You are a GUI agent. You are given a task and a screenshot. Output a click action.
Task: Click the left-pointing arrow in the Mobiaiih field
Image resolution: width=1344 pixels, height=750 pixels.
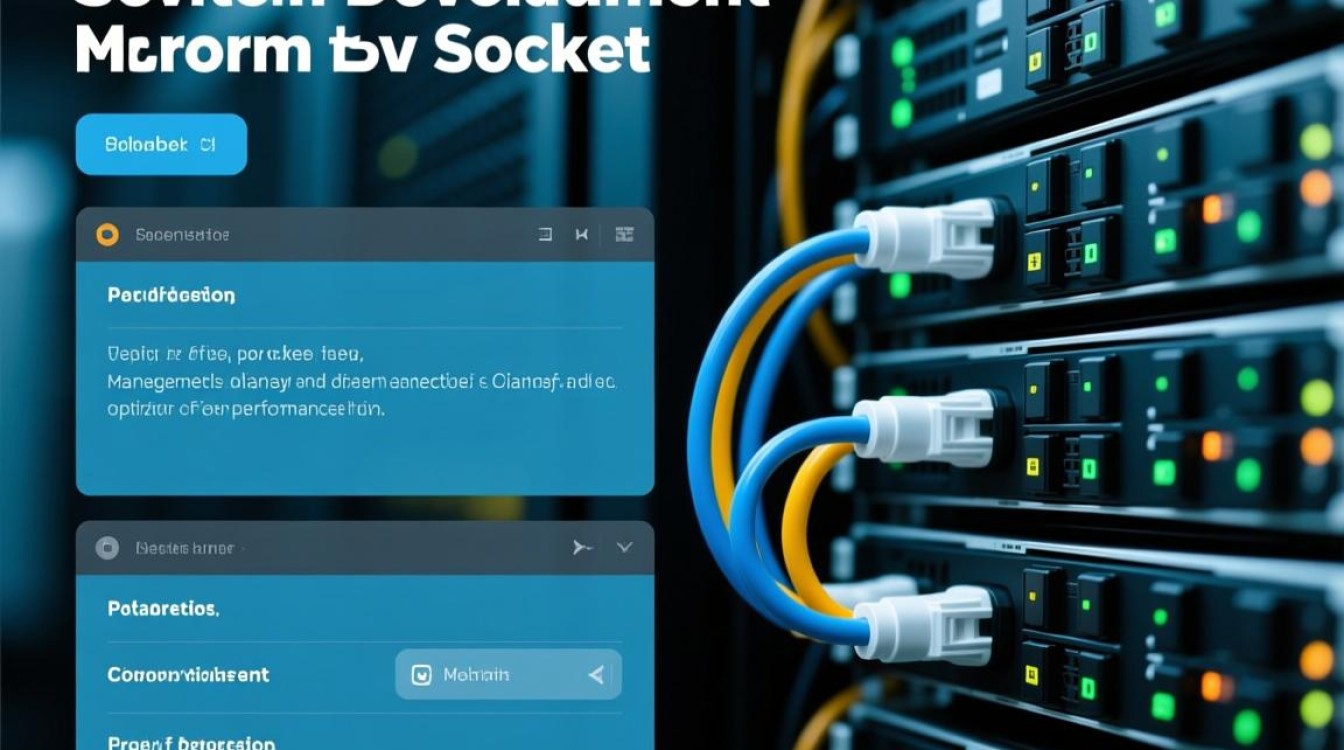[x=596, y=675]
